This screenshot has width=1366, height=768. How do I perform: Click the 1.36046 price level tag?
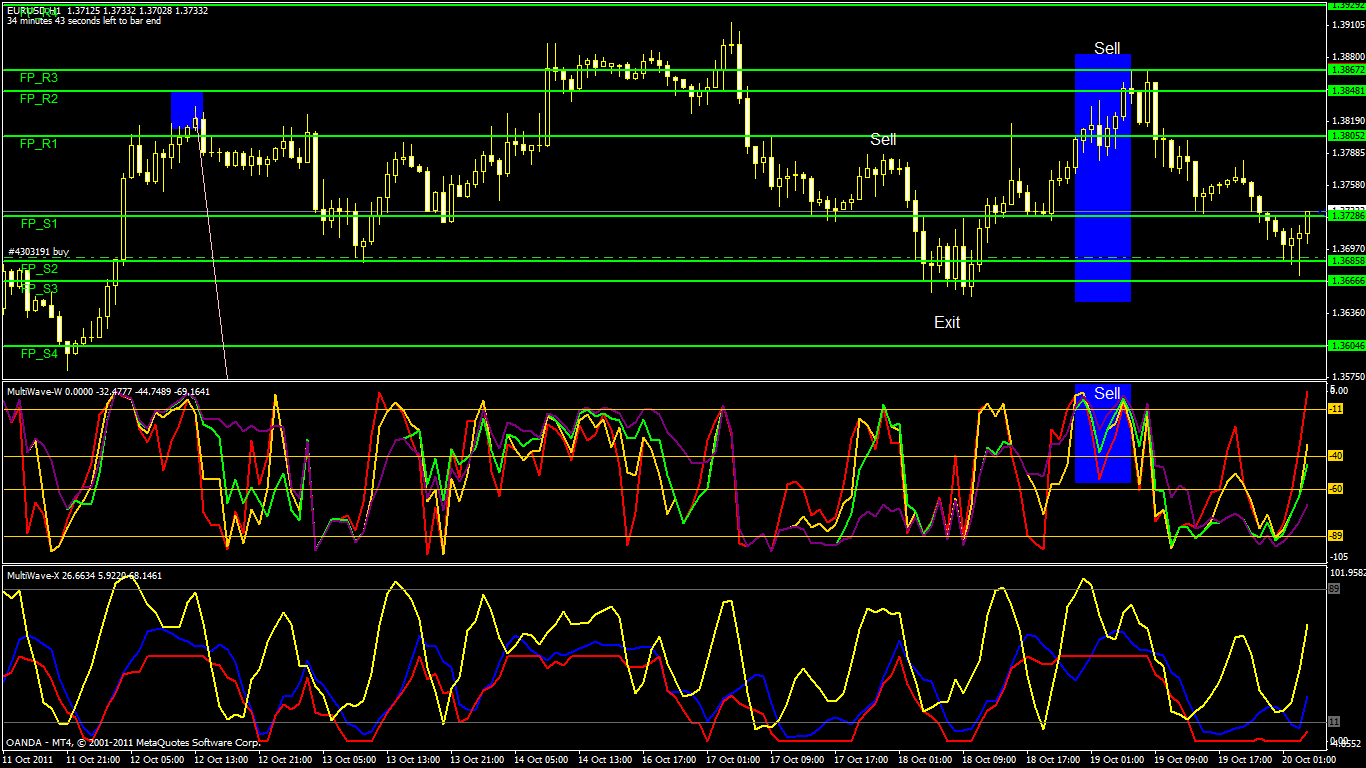(1346, 345)
